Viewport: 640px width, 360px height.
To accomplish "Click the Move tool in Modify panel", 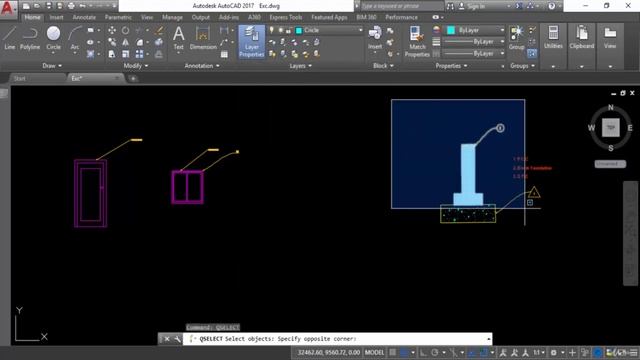I will pos(111,30).
